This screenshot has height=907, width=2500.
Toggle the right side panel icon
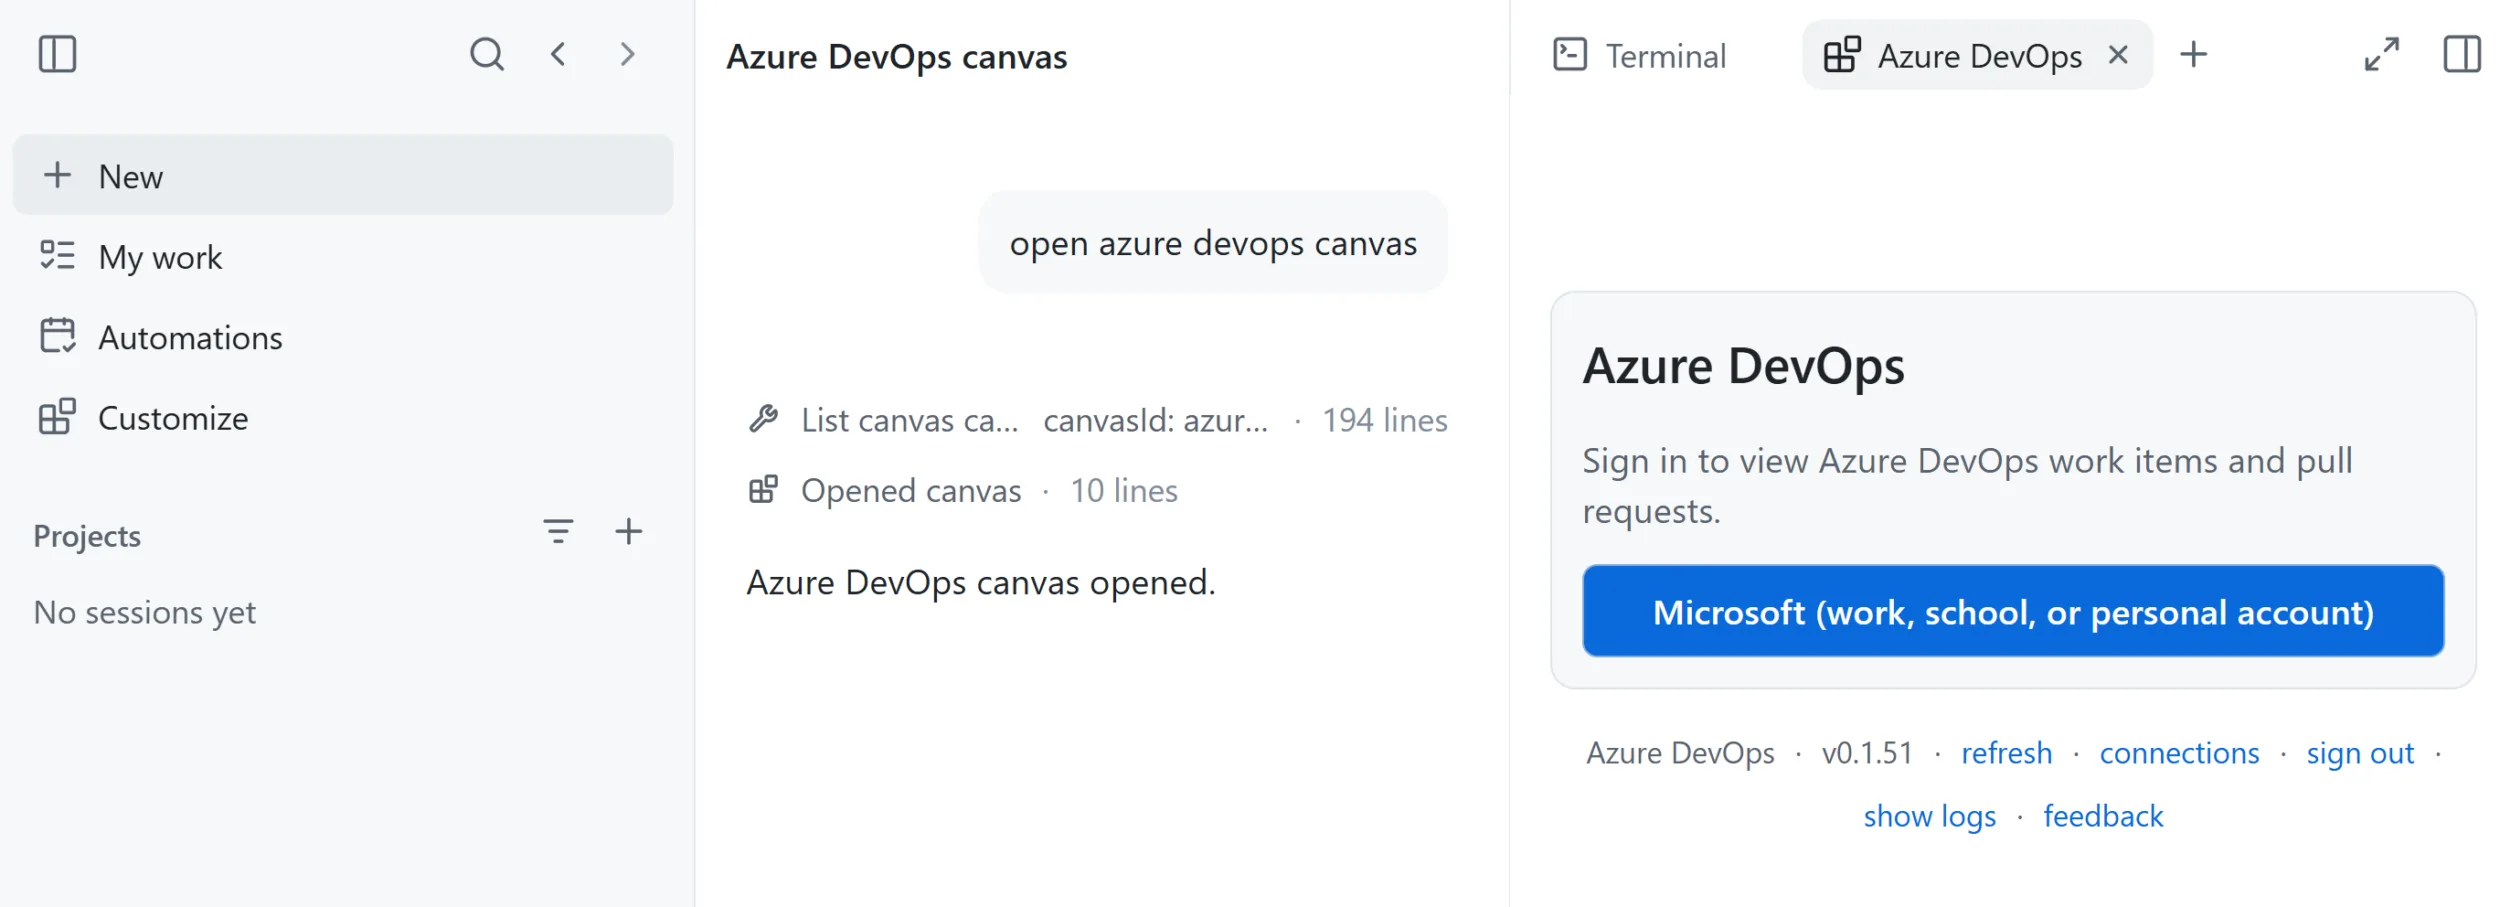point(2462,54)
